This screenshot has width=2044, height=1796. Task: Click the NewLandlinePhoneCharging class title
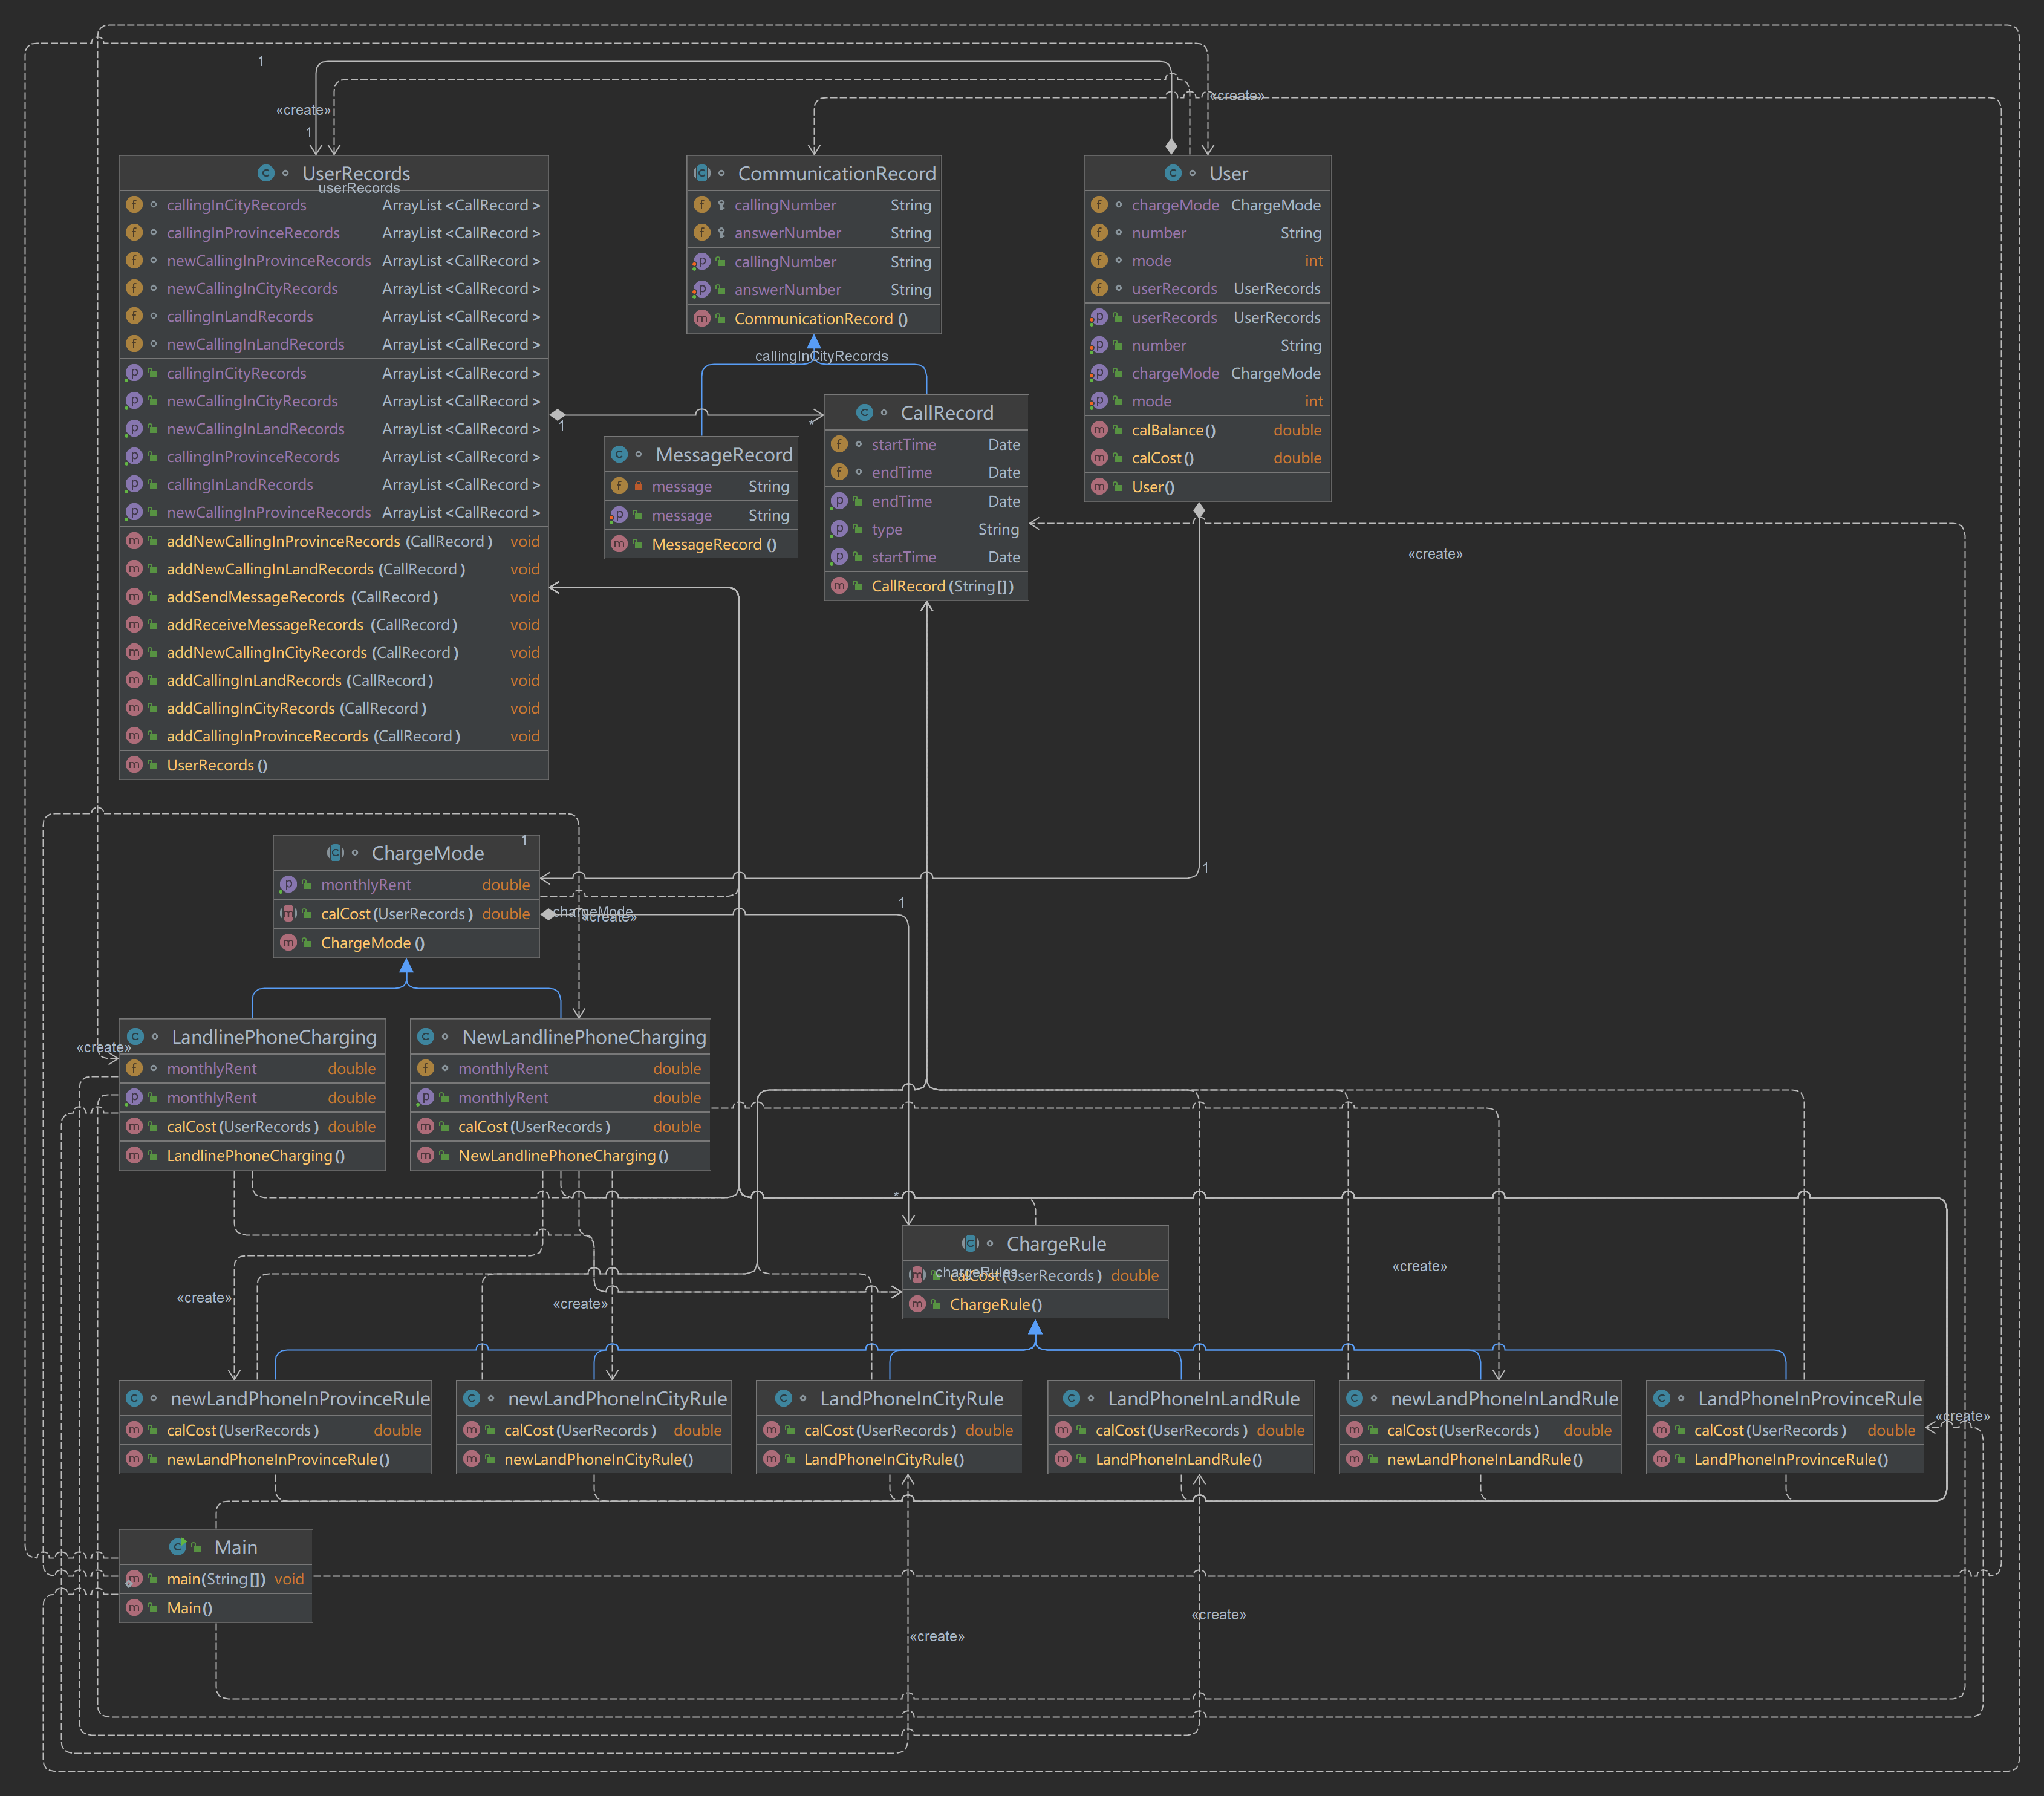click(x=583, y=1037)
